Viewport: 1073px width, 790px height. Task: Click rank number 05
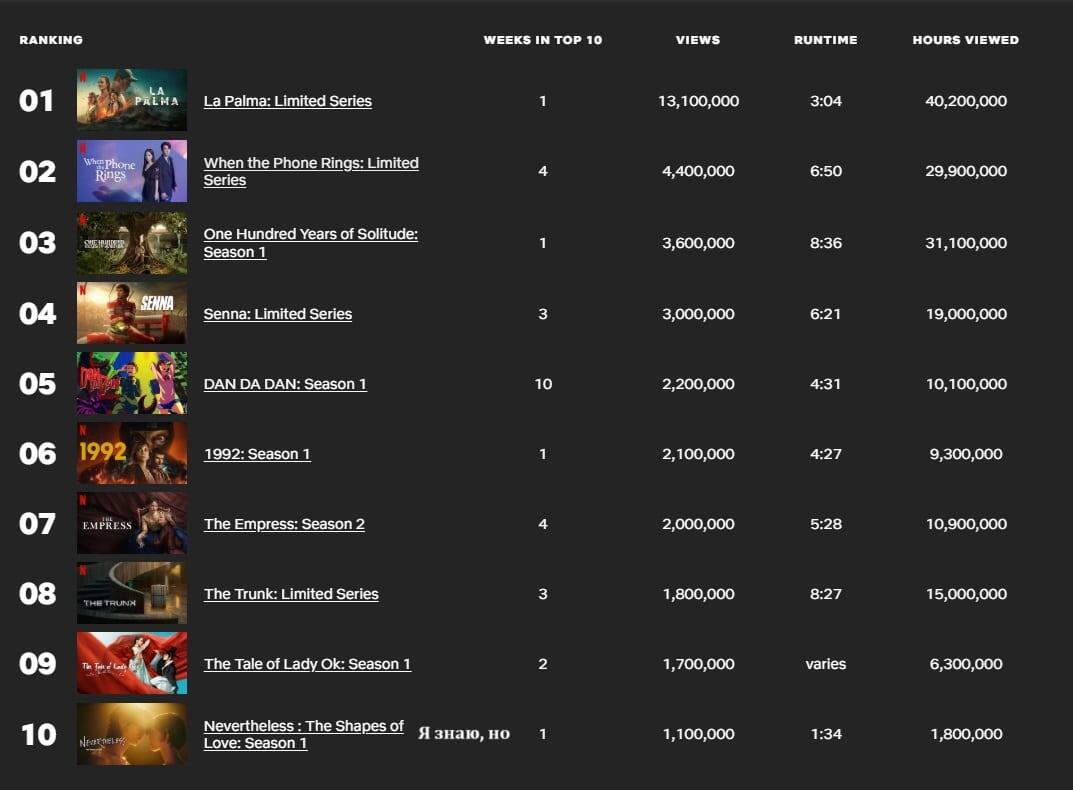click(38, 383)
